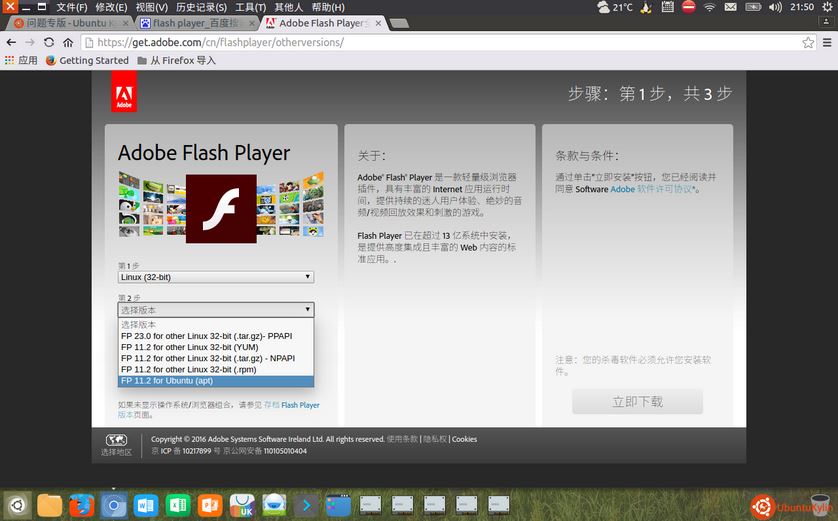838x521 pixels.
Task: Open a new tab with the blank tab button
Action: [399, 23]
